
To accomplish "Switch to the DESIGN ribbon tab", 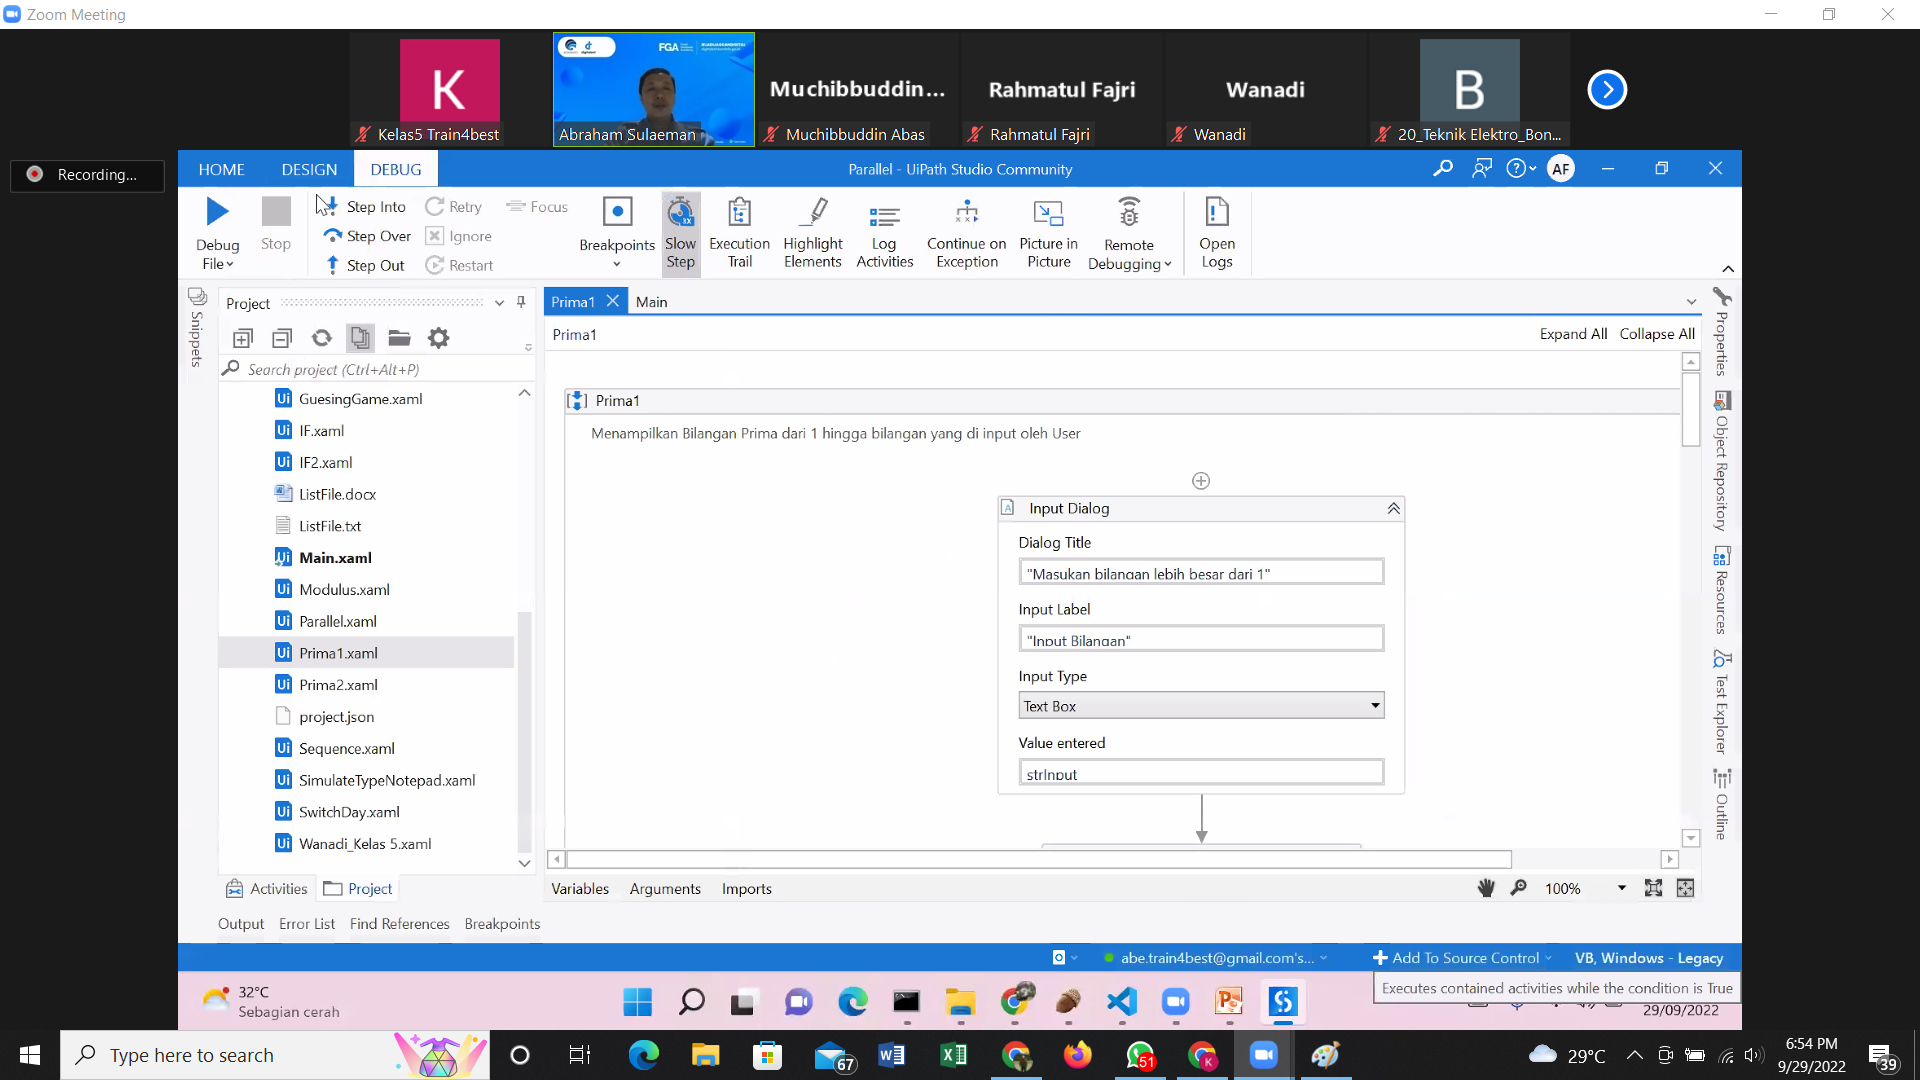I will [309, 169].
